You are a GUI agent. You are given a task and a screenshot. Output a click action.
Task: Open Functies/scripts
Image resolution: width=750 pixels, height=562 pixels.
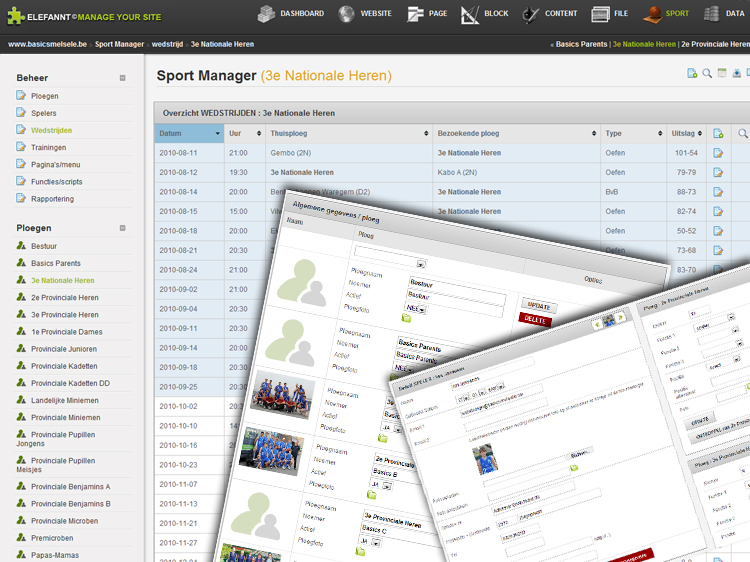click(x=56, y=182)
